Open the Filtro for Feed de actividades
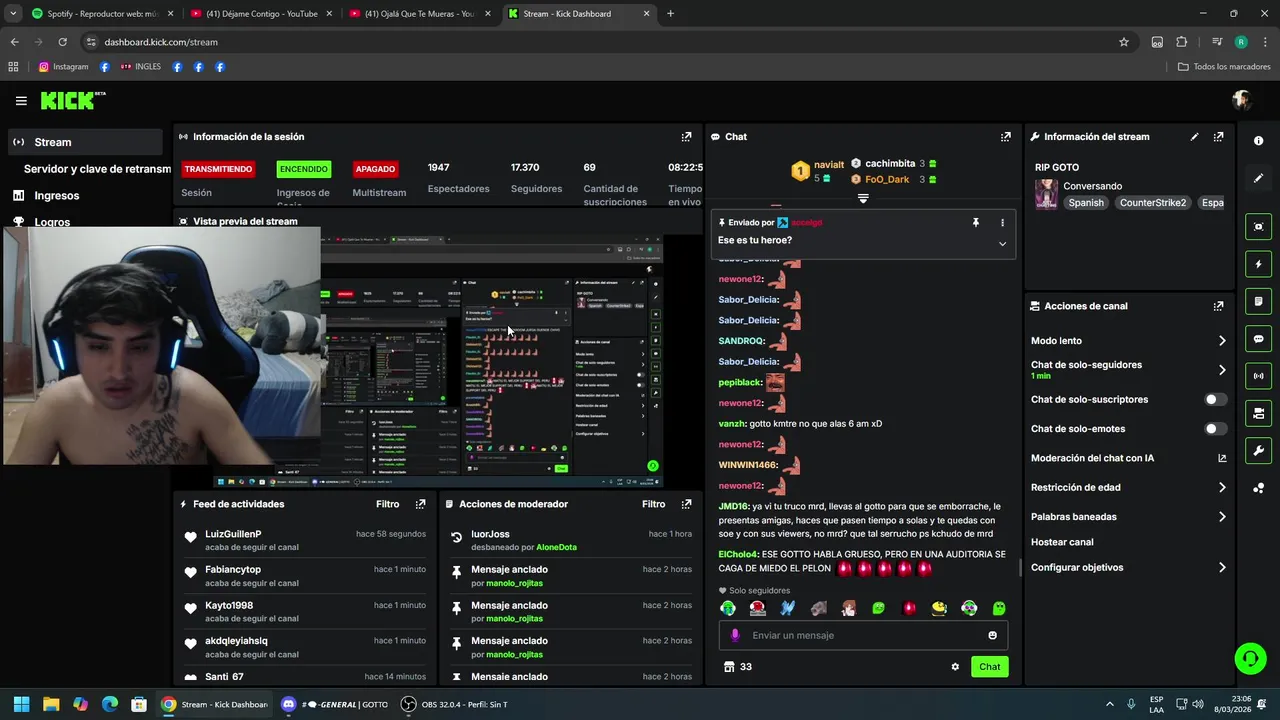 point(388,504)
